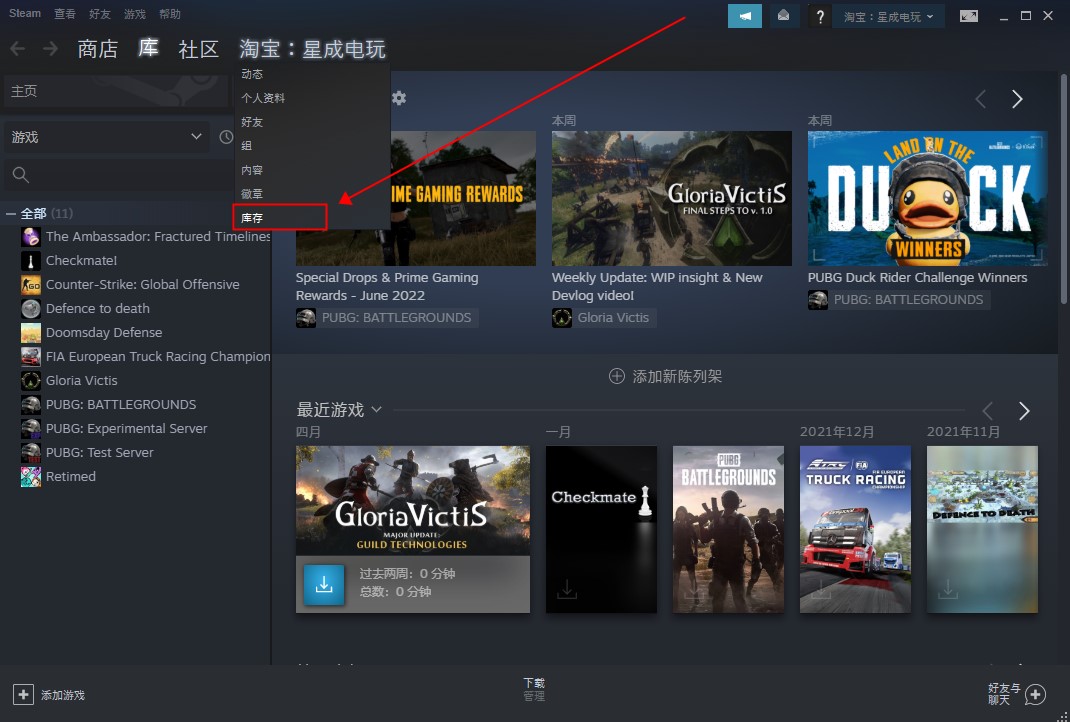Open the account name dropdown at top right
Screen dimensions: 1070x722
(x=888, y=16)
